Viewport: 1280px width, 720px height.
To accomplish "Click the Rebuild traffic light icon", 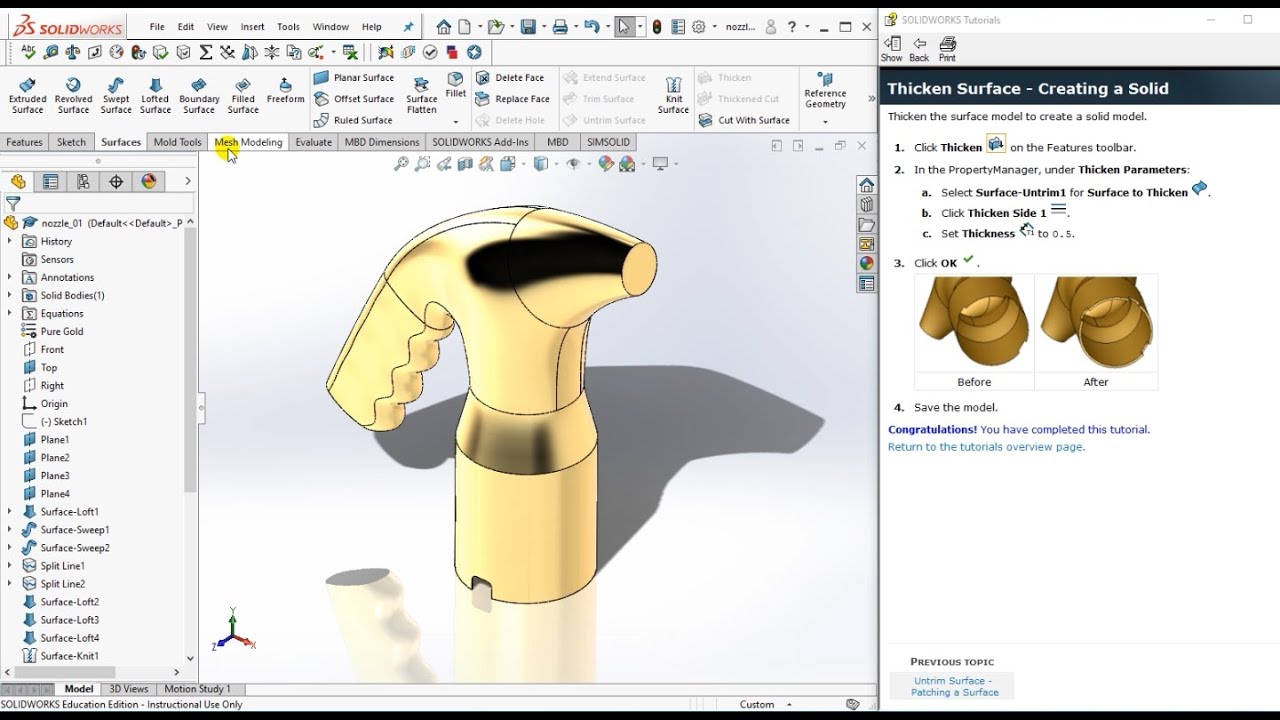I will [x=656, y=27].
